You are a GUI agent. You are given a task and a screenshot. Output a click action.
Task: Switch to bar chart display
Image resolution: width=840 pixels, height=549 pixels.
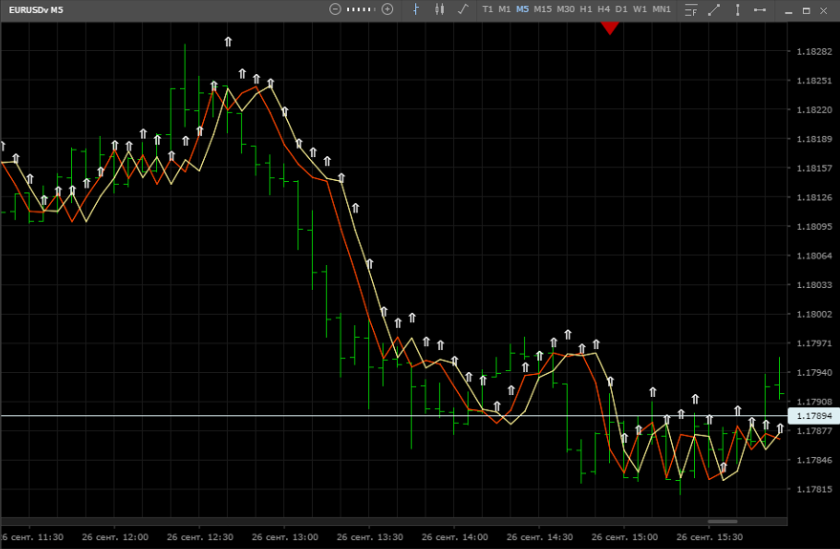coord(416,9)
